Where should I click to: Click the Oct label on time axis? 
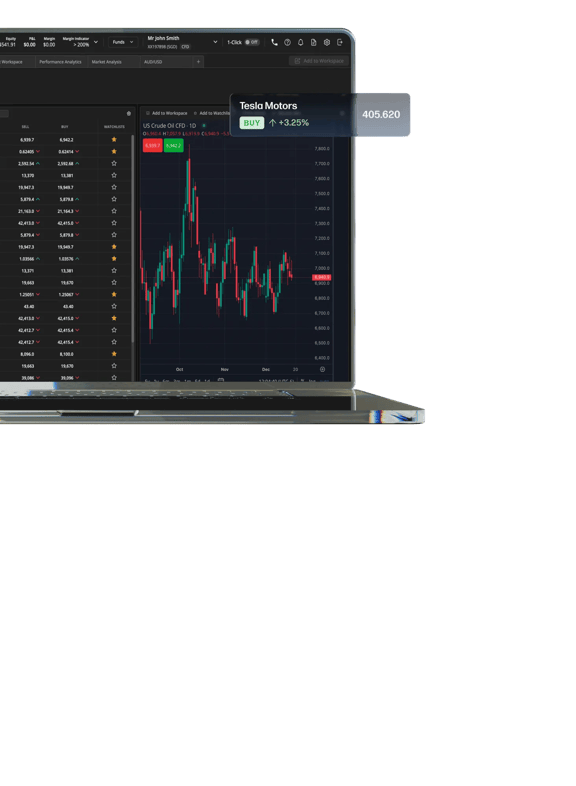[179, 369]
